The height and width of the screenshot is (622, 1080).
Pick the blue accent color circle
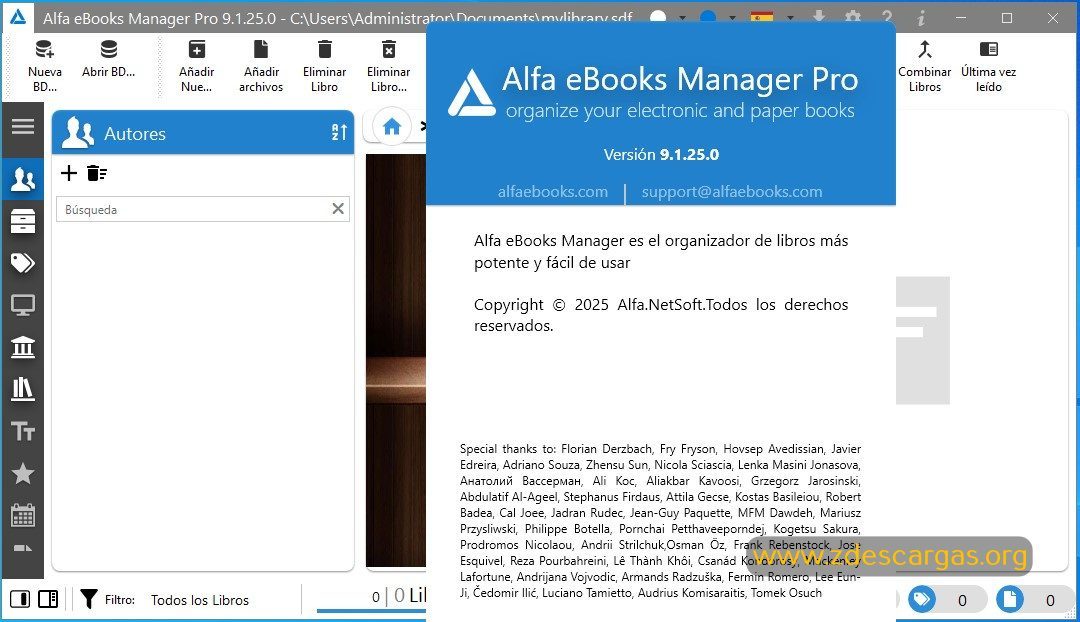[708, 18]
